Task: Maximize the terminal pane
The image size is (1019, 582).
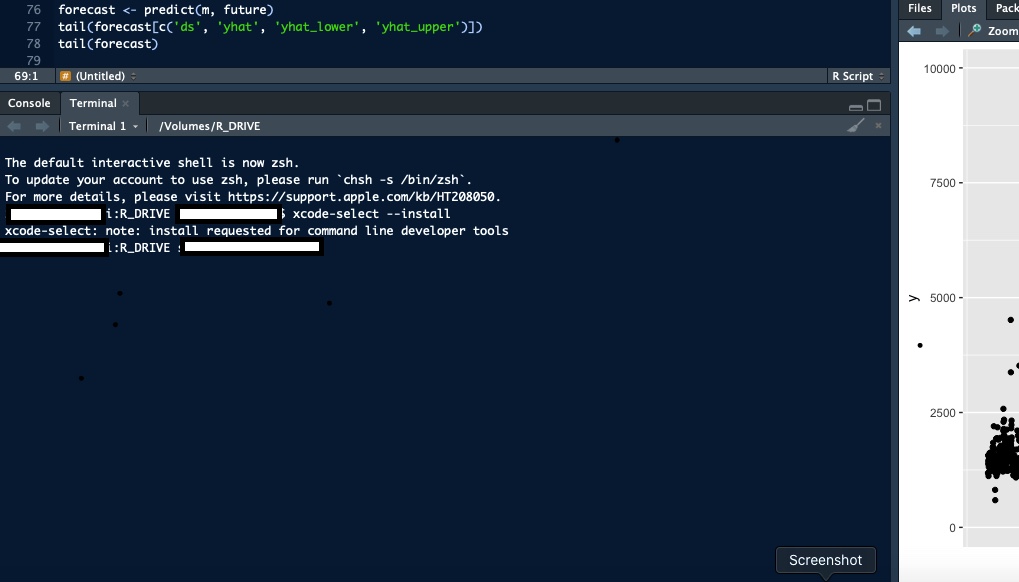Action: [874, 105]
